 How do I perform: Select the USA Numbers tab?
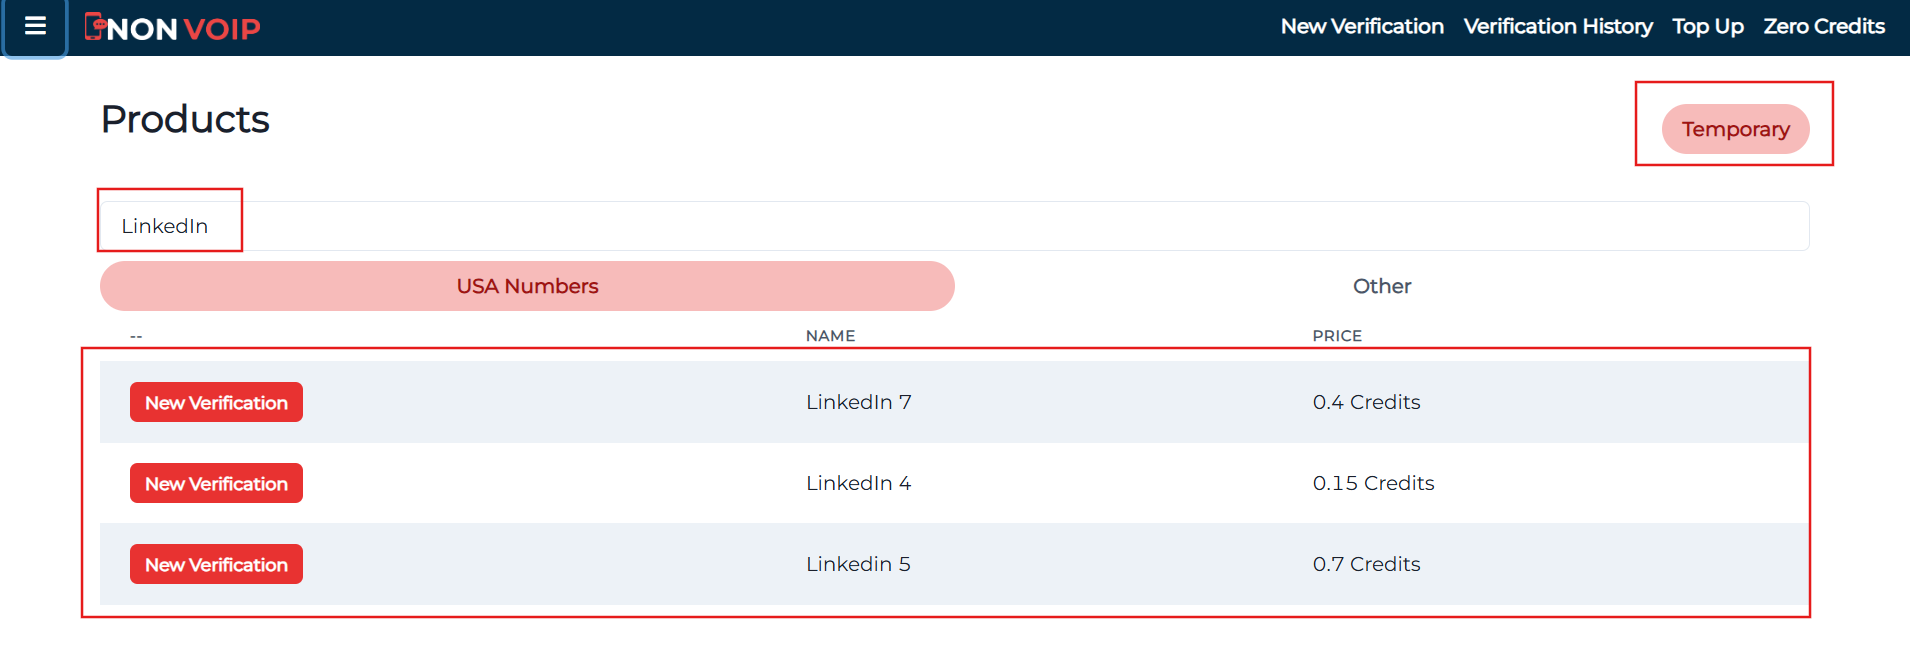527,286
